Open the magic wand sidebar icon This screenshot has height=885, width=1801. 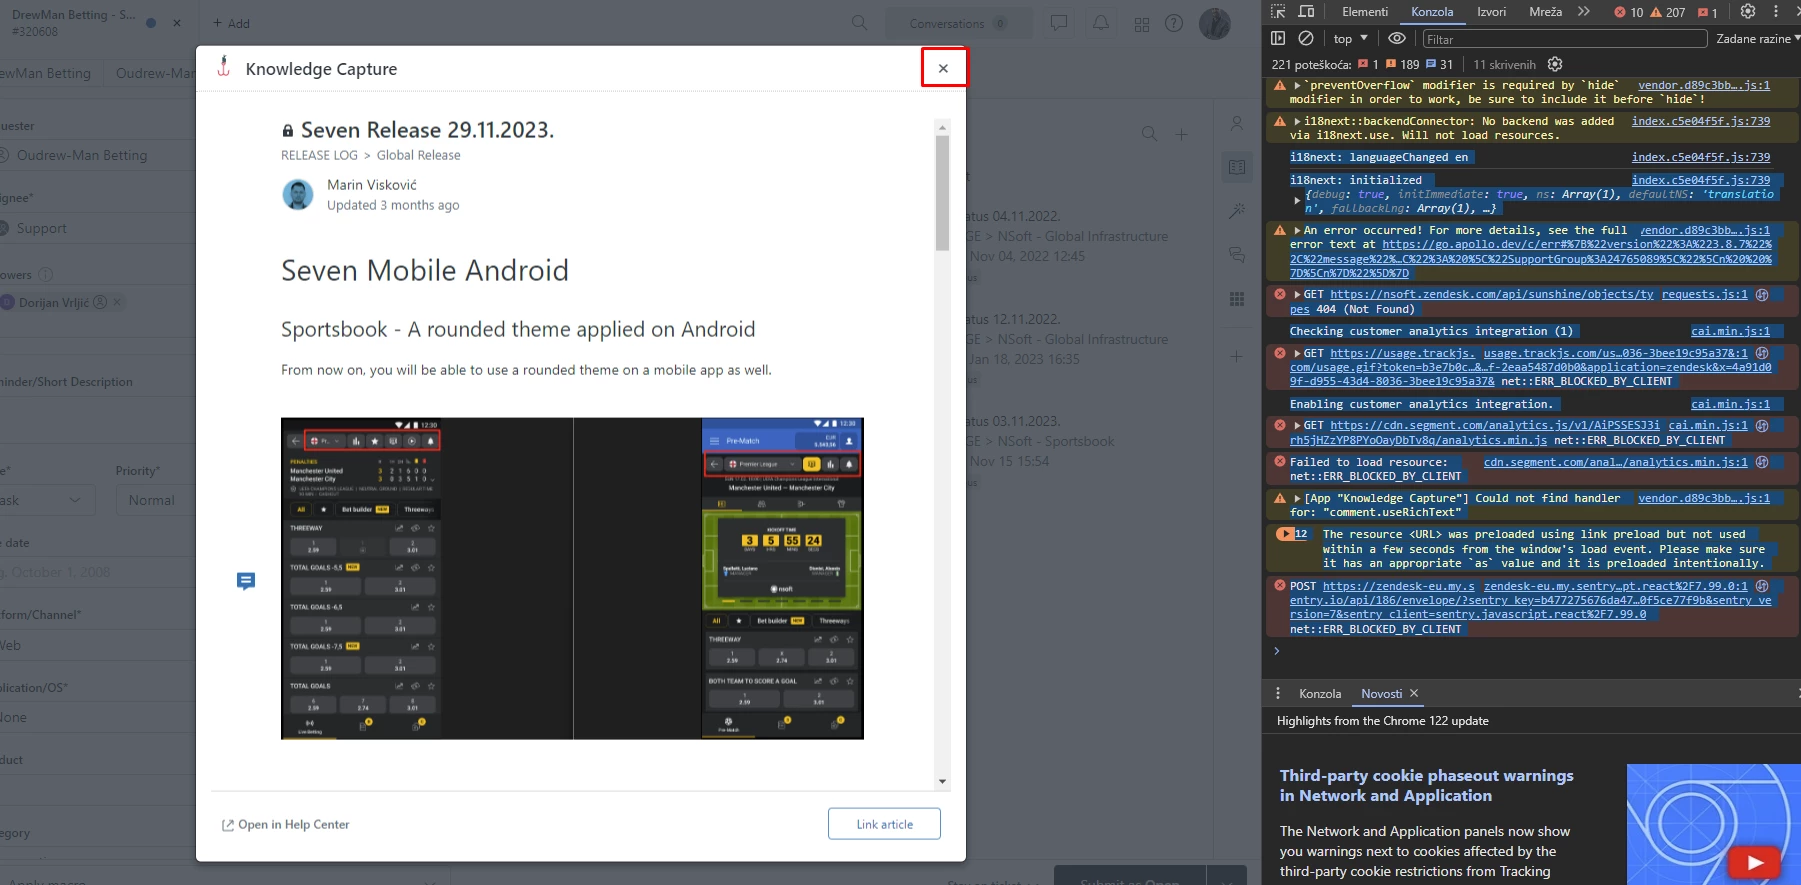click(x=1237, y=211)
